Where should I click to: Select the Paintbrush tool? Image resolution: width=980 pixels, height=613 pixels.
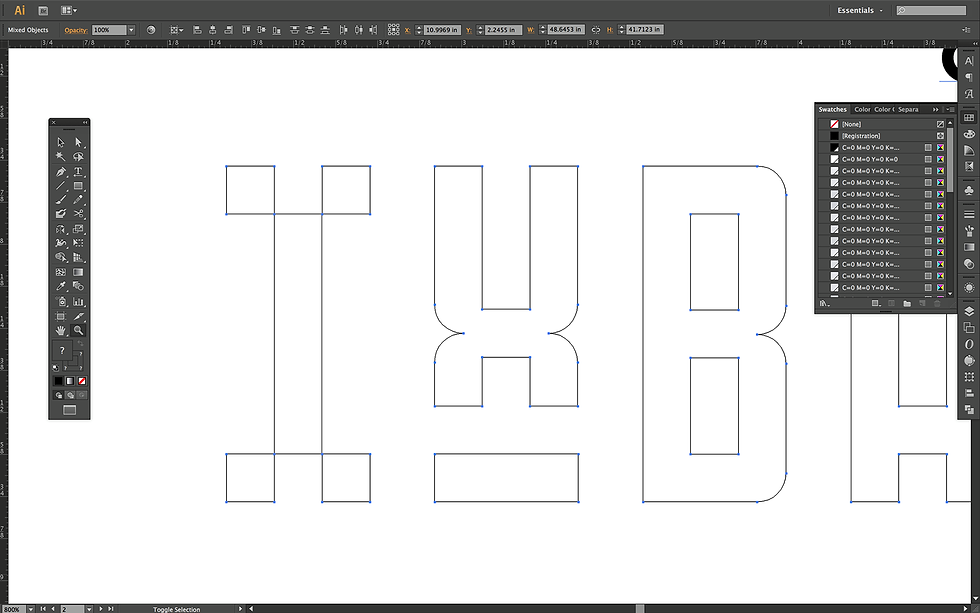[61, 200]
